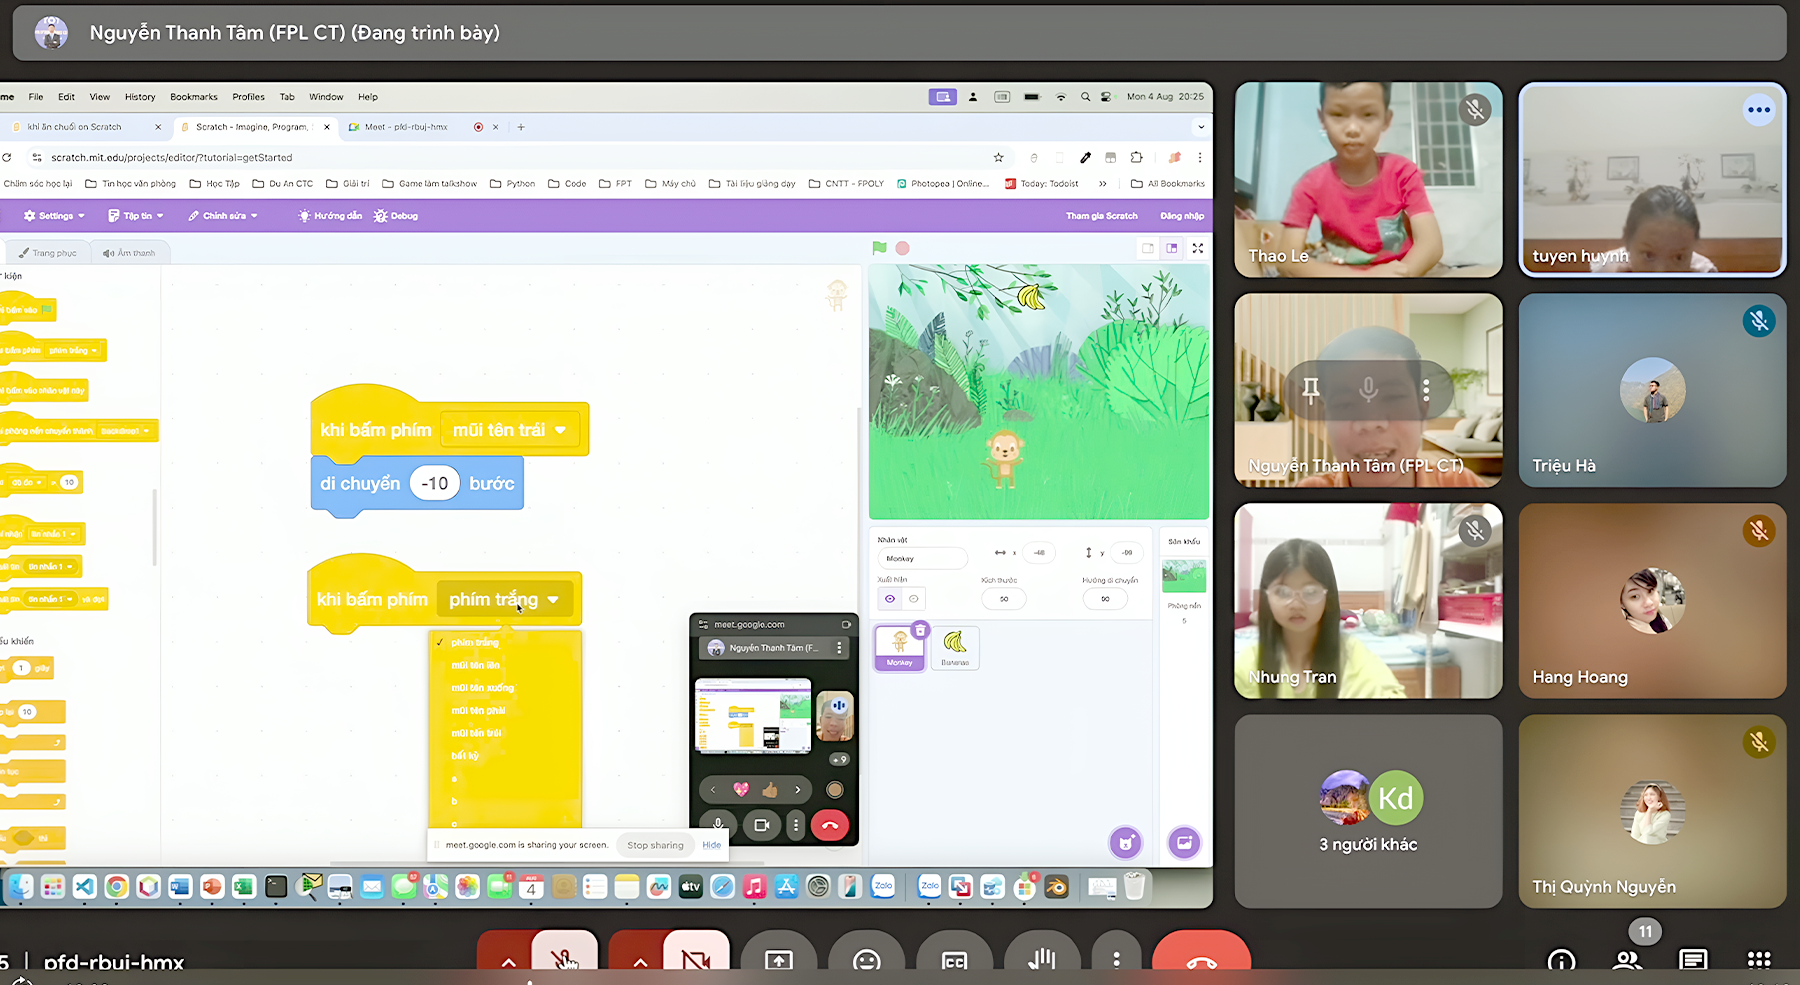1800x985 pixels.
Task: Click the stage fullscreen icon
Action: [x=1197, y=248]
